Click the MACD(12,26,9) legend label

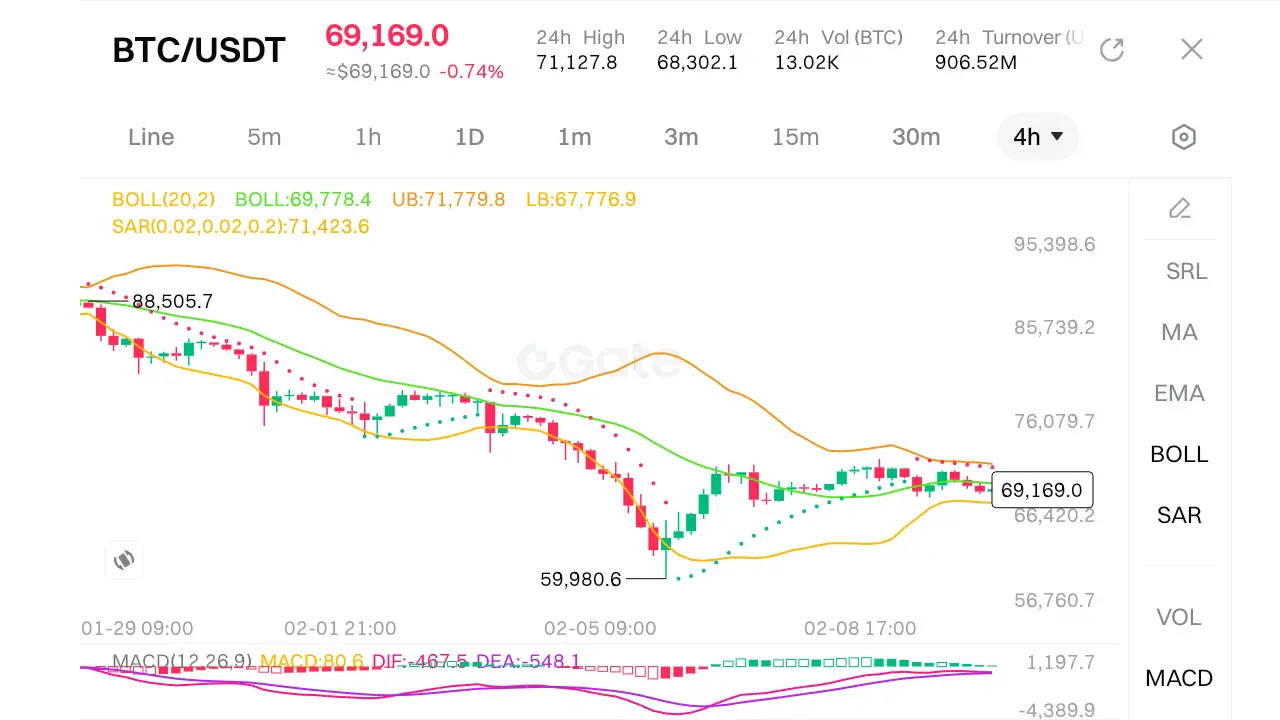183,662
